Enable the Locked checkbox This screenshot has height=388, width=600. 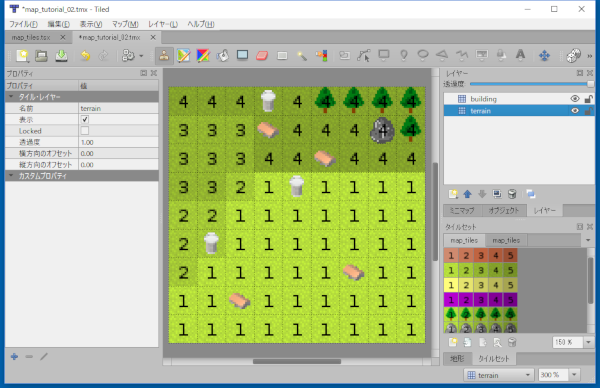(x=85, y=131)
